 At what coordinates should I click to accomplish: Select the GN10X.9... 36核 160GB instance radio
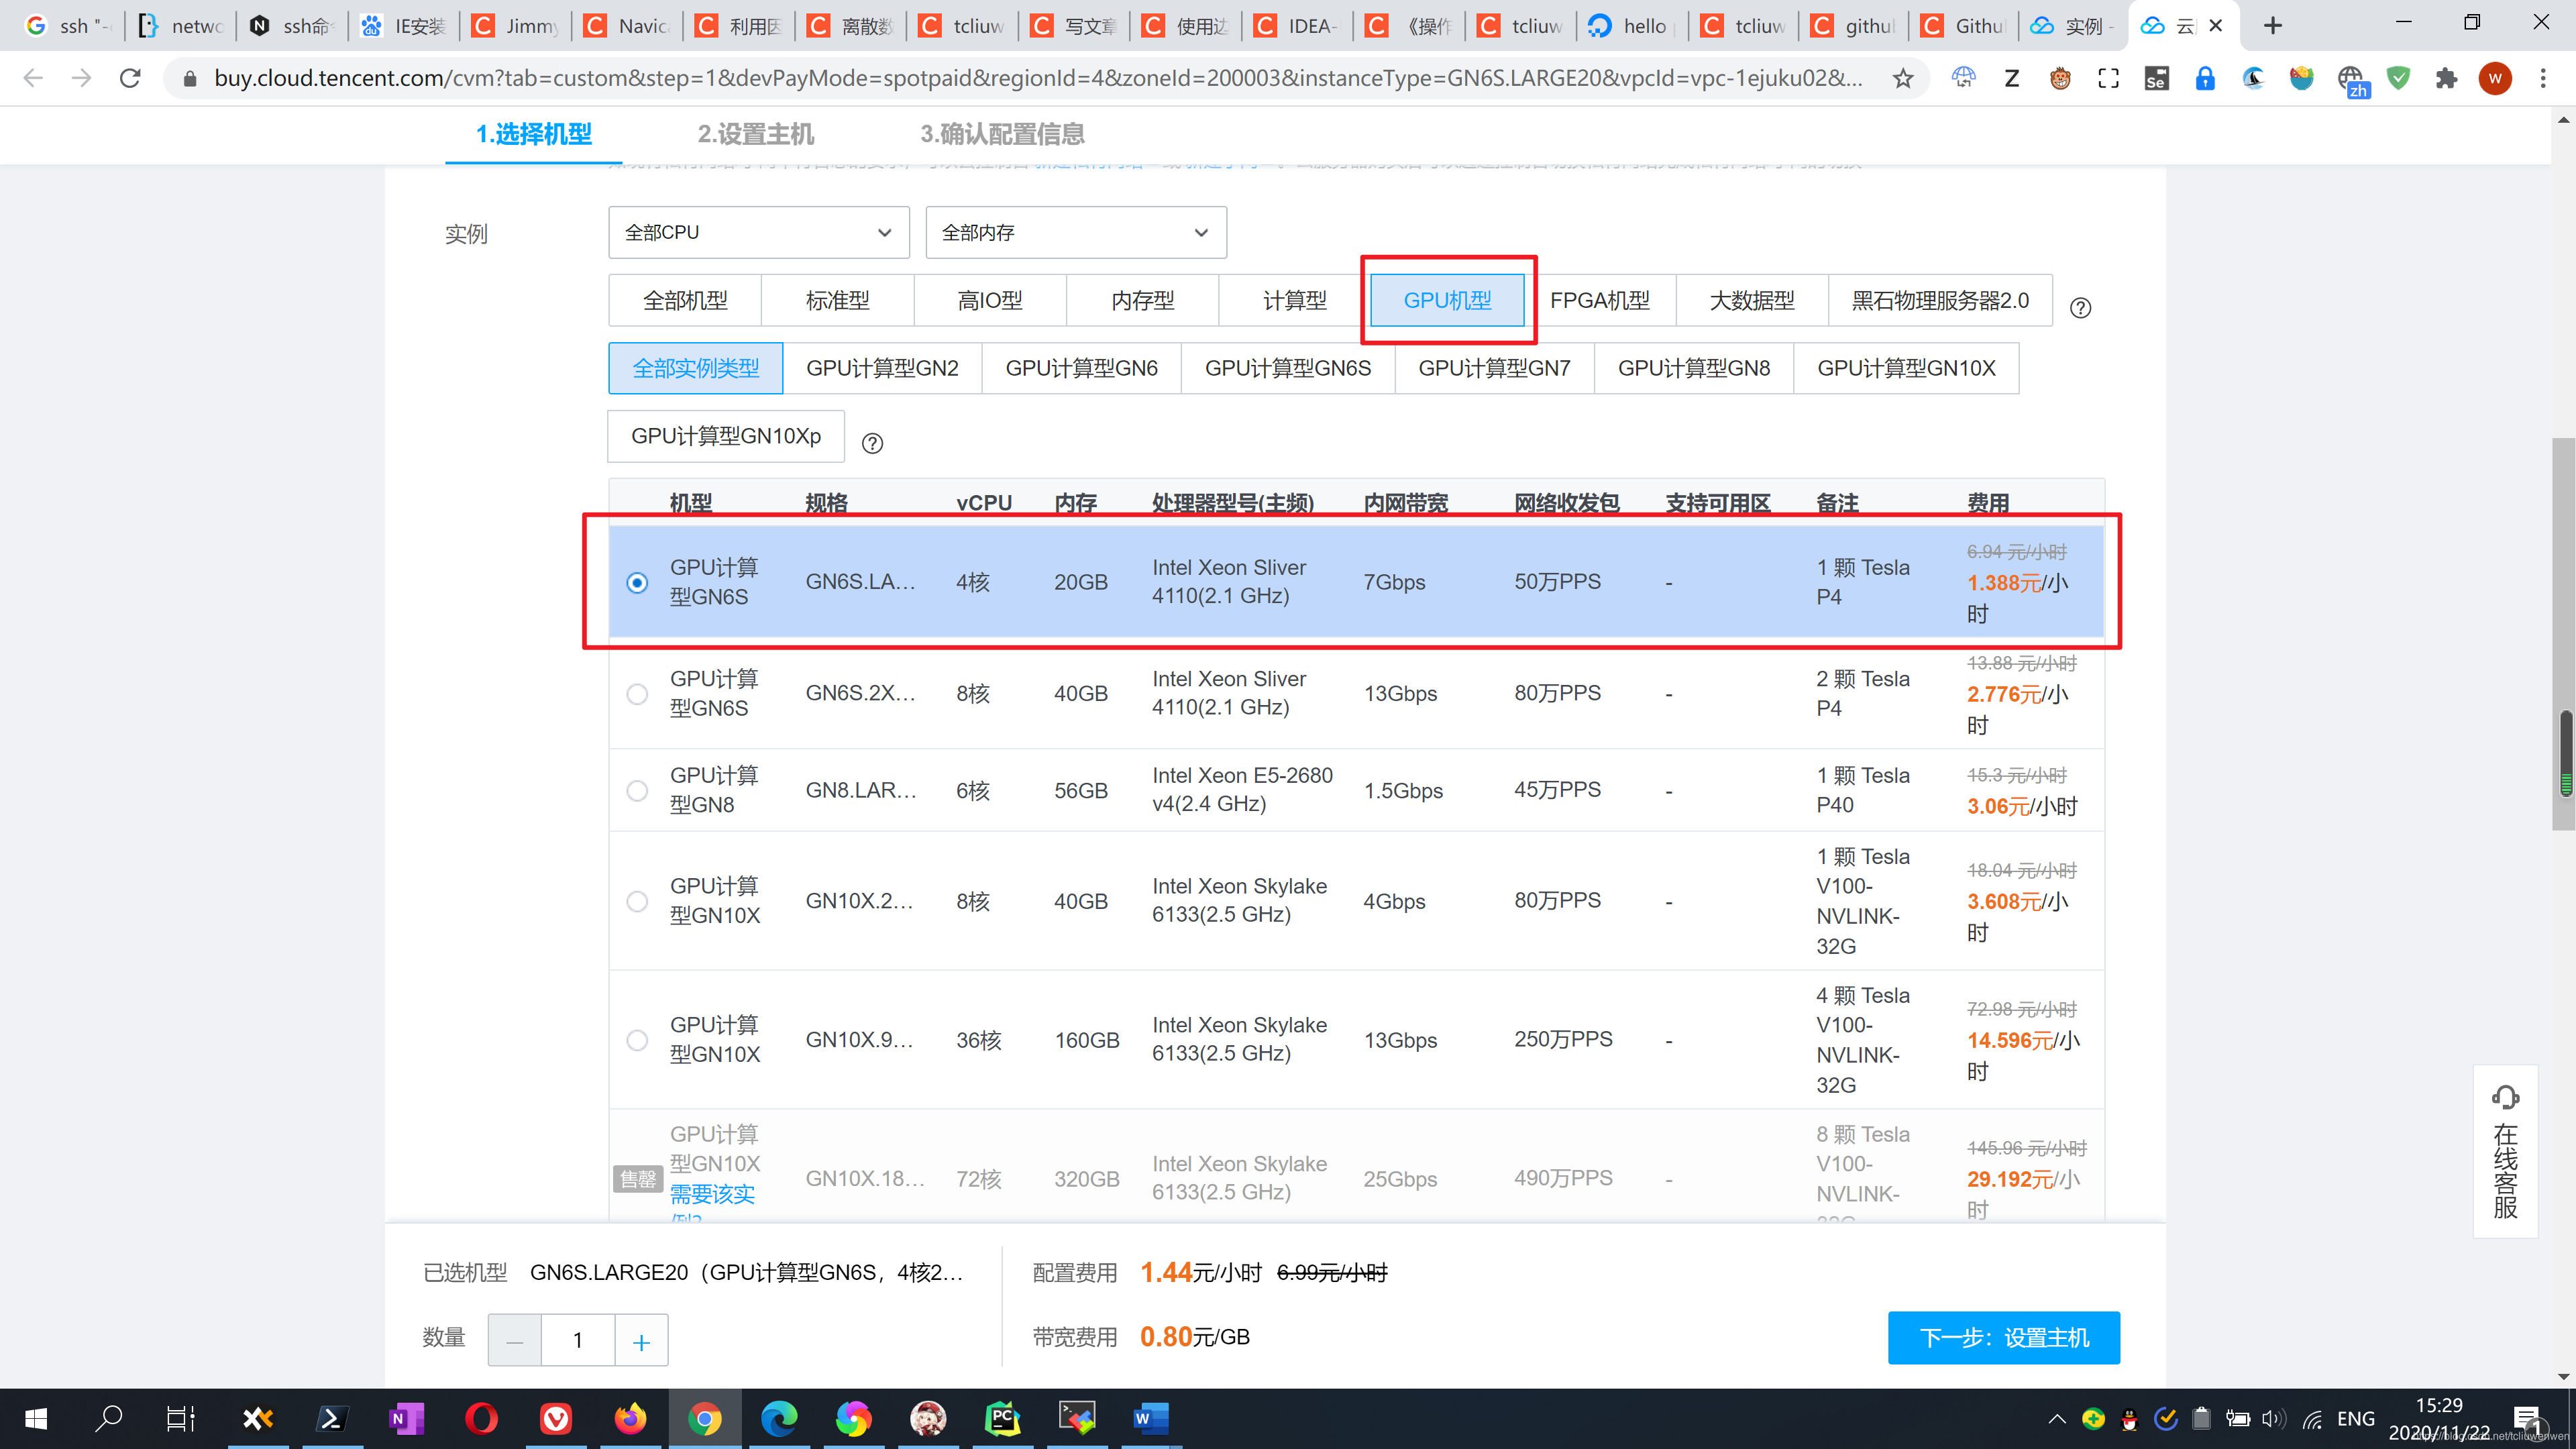coord(637,1040)
